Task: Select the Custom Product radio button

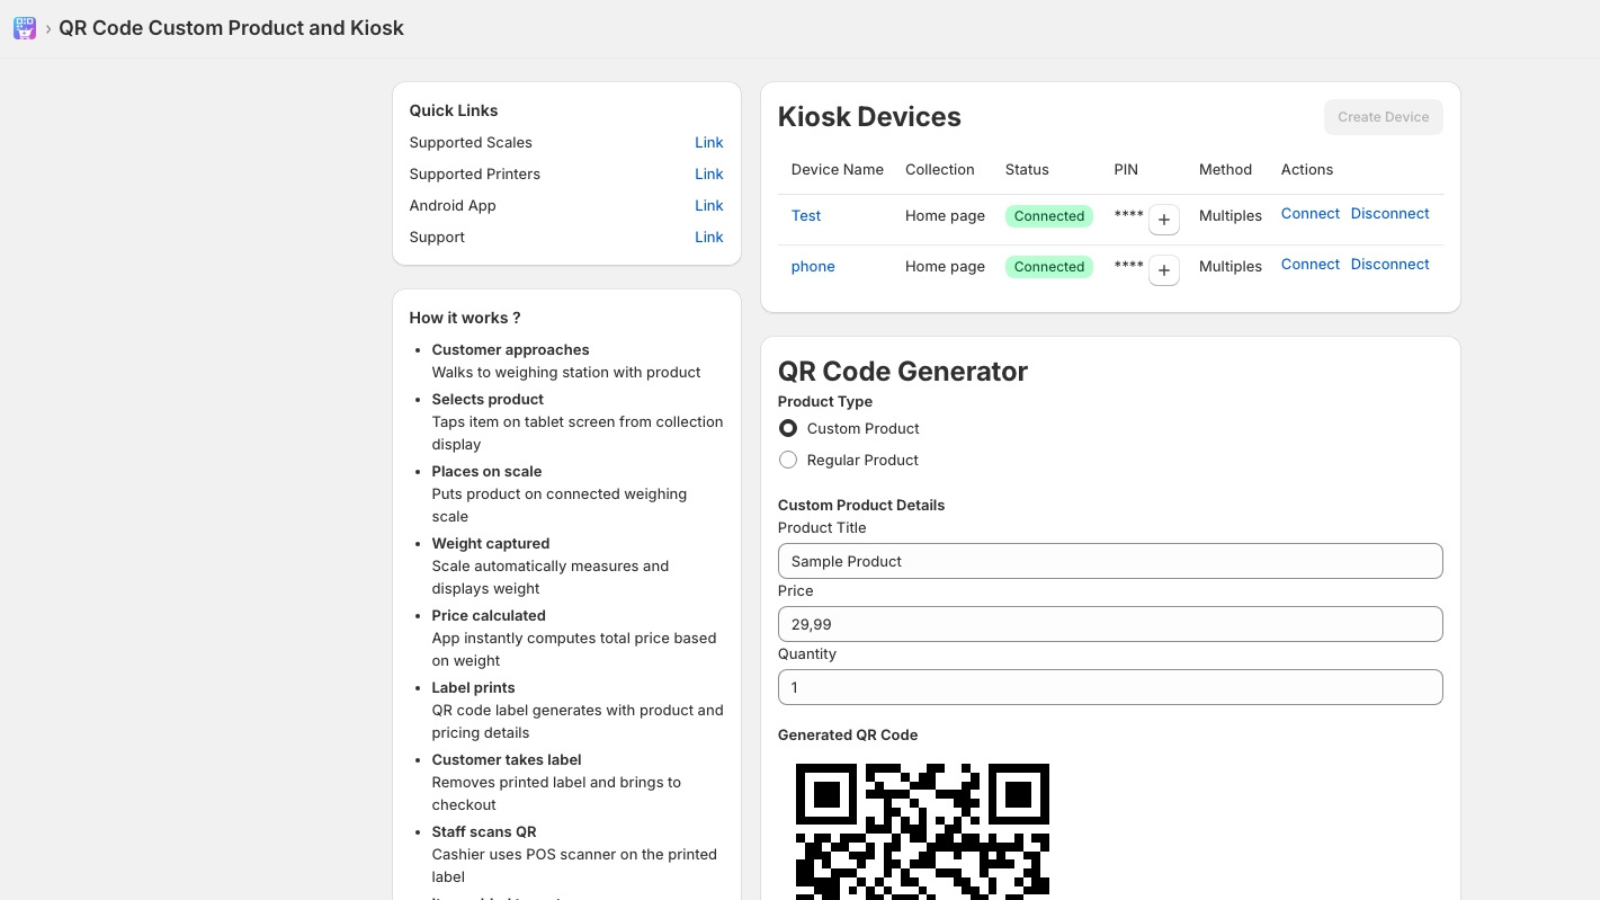Action: pos(788,428)
